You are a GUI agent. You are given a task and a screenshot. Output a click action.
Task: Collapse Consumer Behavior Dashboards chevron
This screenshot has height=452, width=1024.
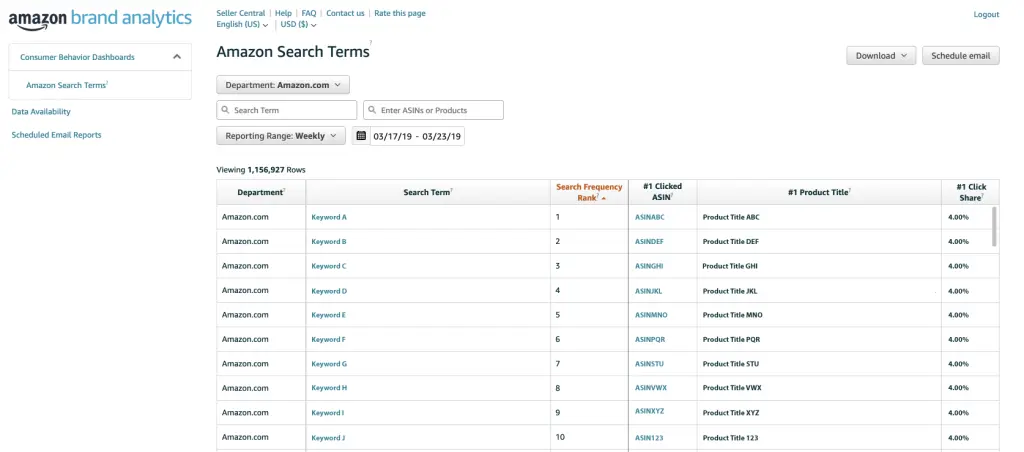pyautogui.click(x=176, y=57)
